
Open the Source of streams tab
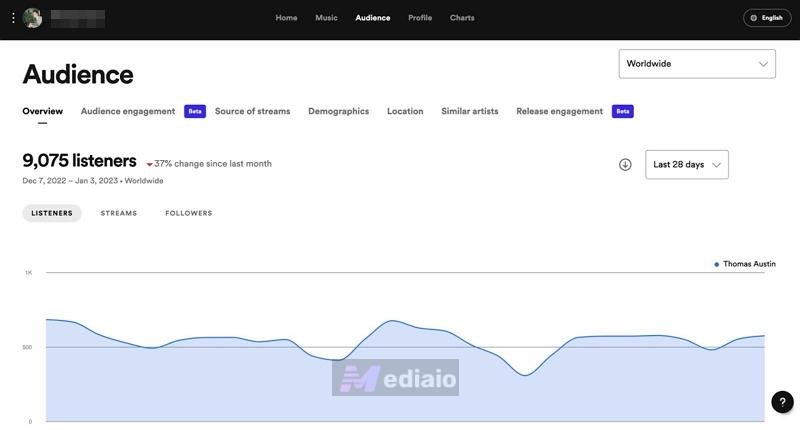pos(252,111)
